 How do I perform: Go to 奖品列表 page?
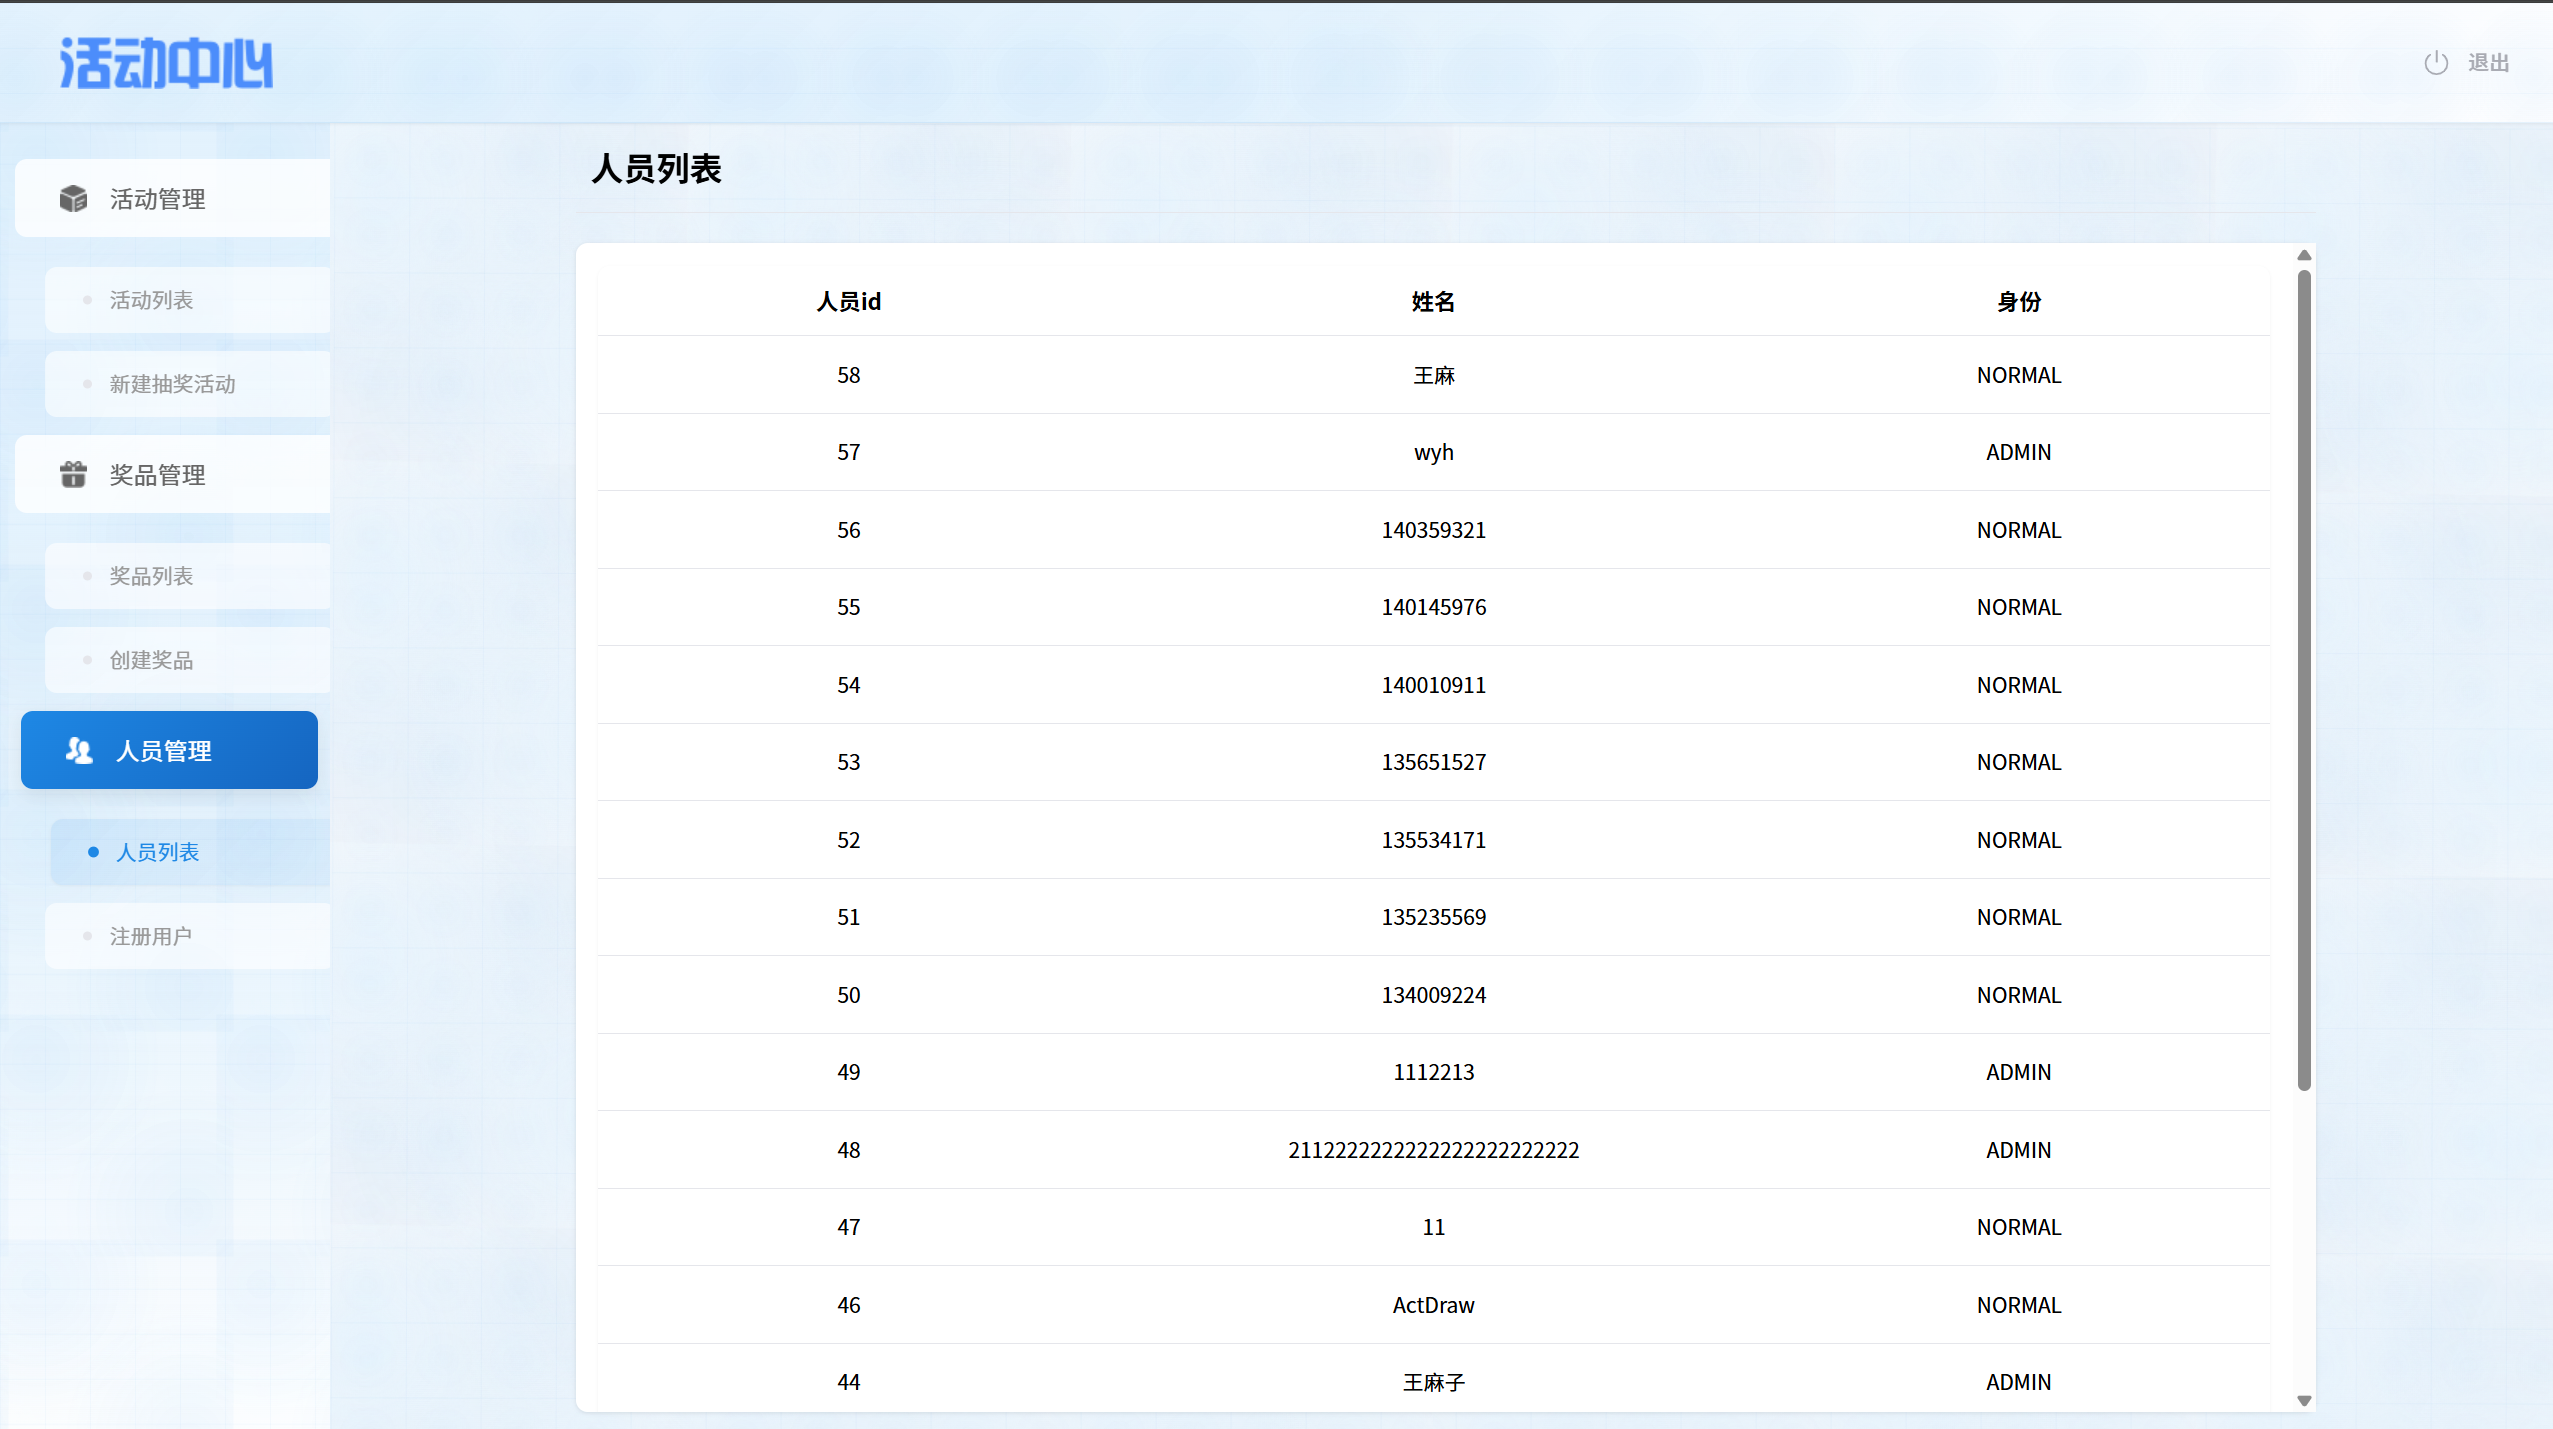coord(152,576)
